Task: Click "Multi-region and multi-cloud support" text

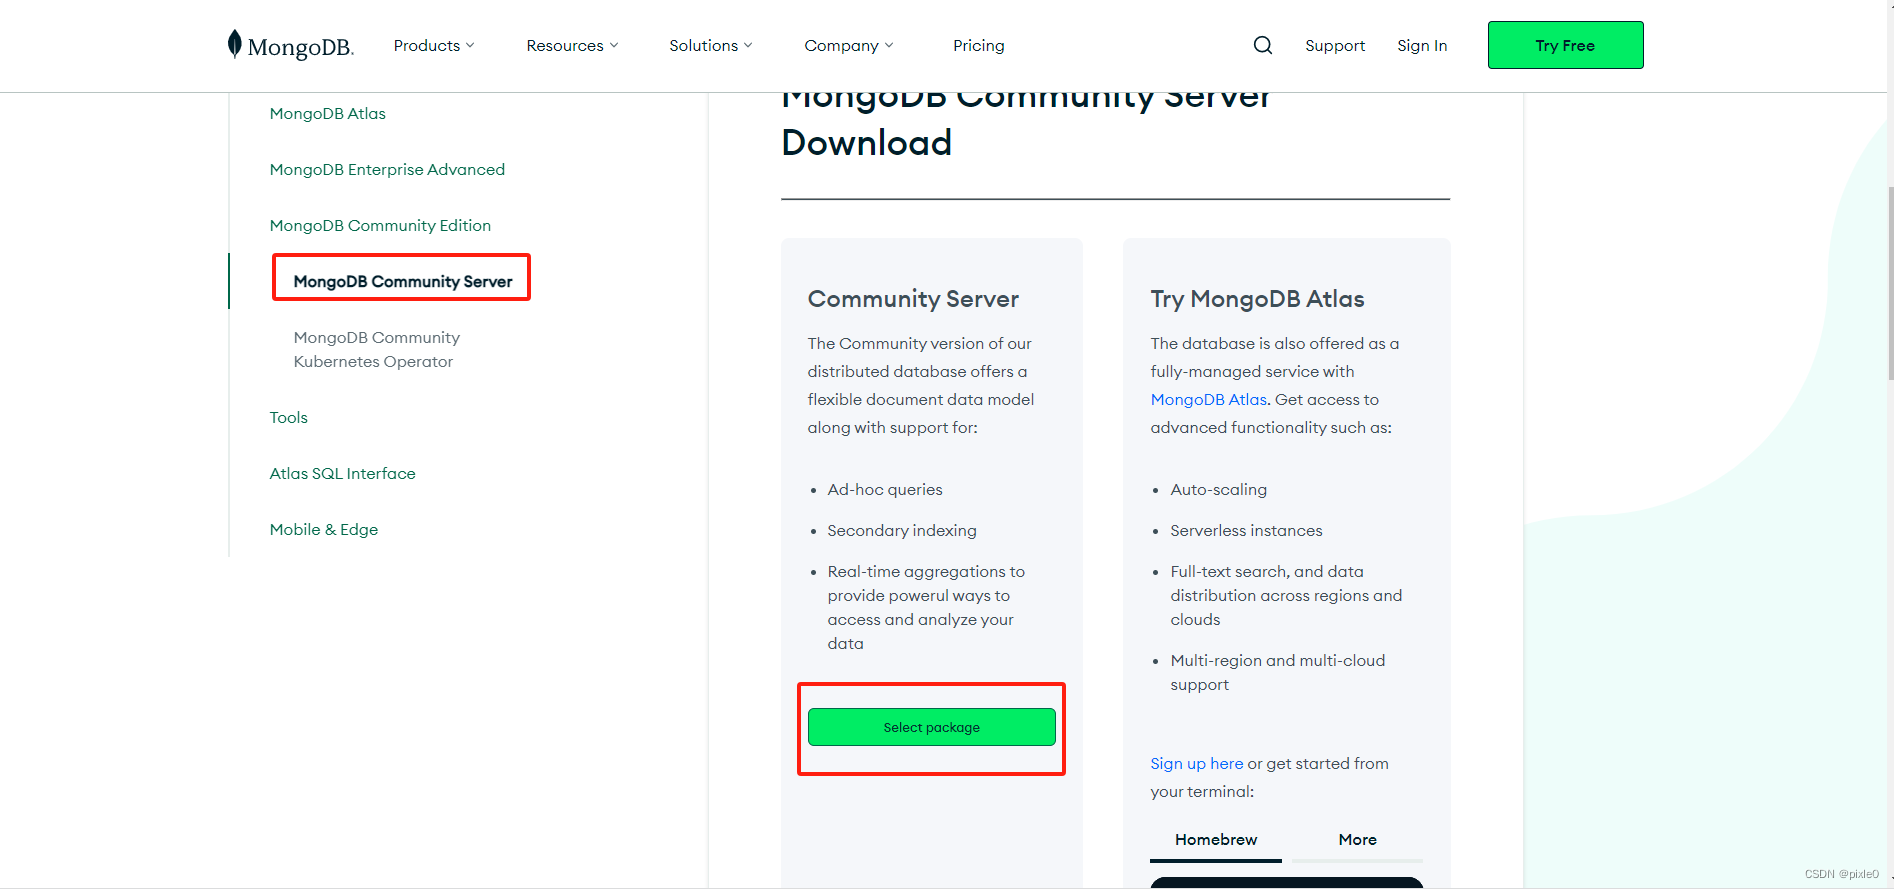Action: (x=1277, y=672)
